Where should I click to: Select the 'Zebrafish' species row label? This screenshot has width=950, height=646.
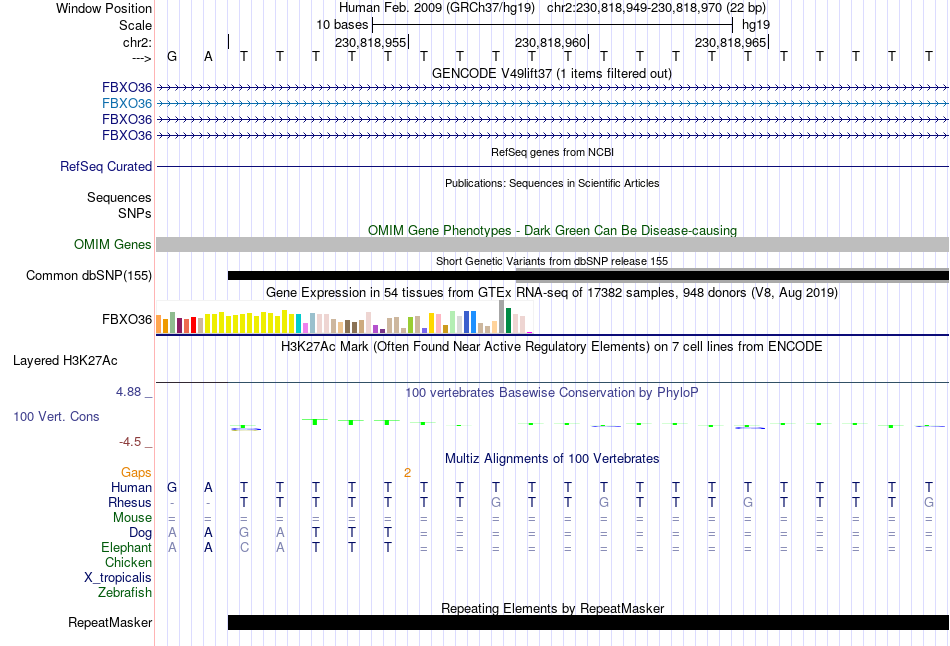(125, 592)
